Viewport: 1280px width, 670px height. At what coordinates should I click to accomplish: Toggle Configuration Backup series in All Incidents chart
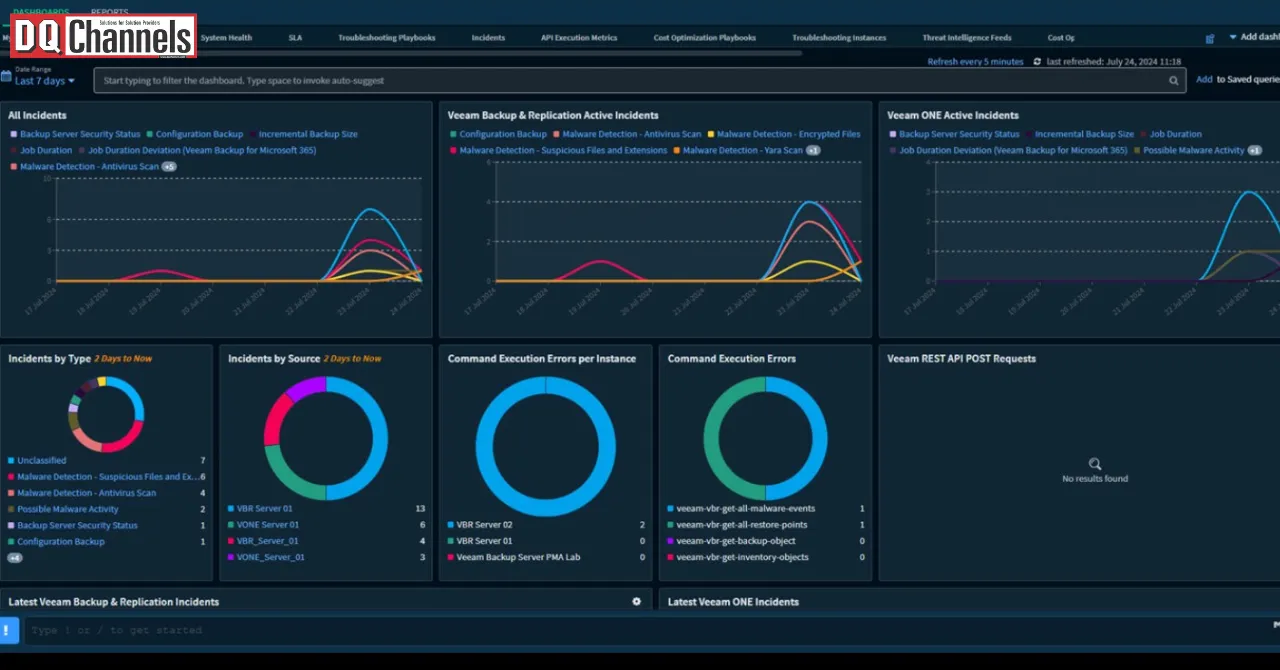click(194, 134)
